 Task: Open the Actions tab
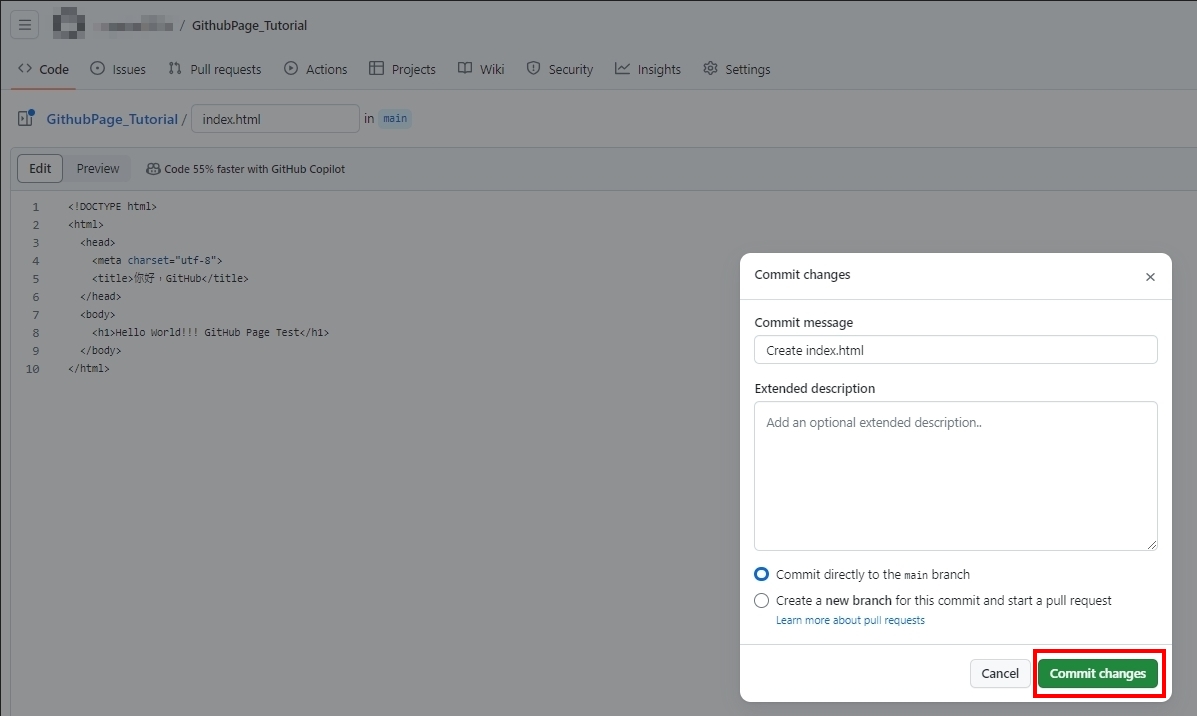[315, 69]
